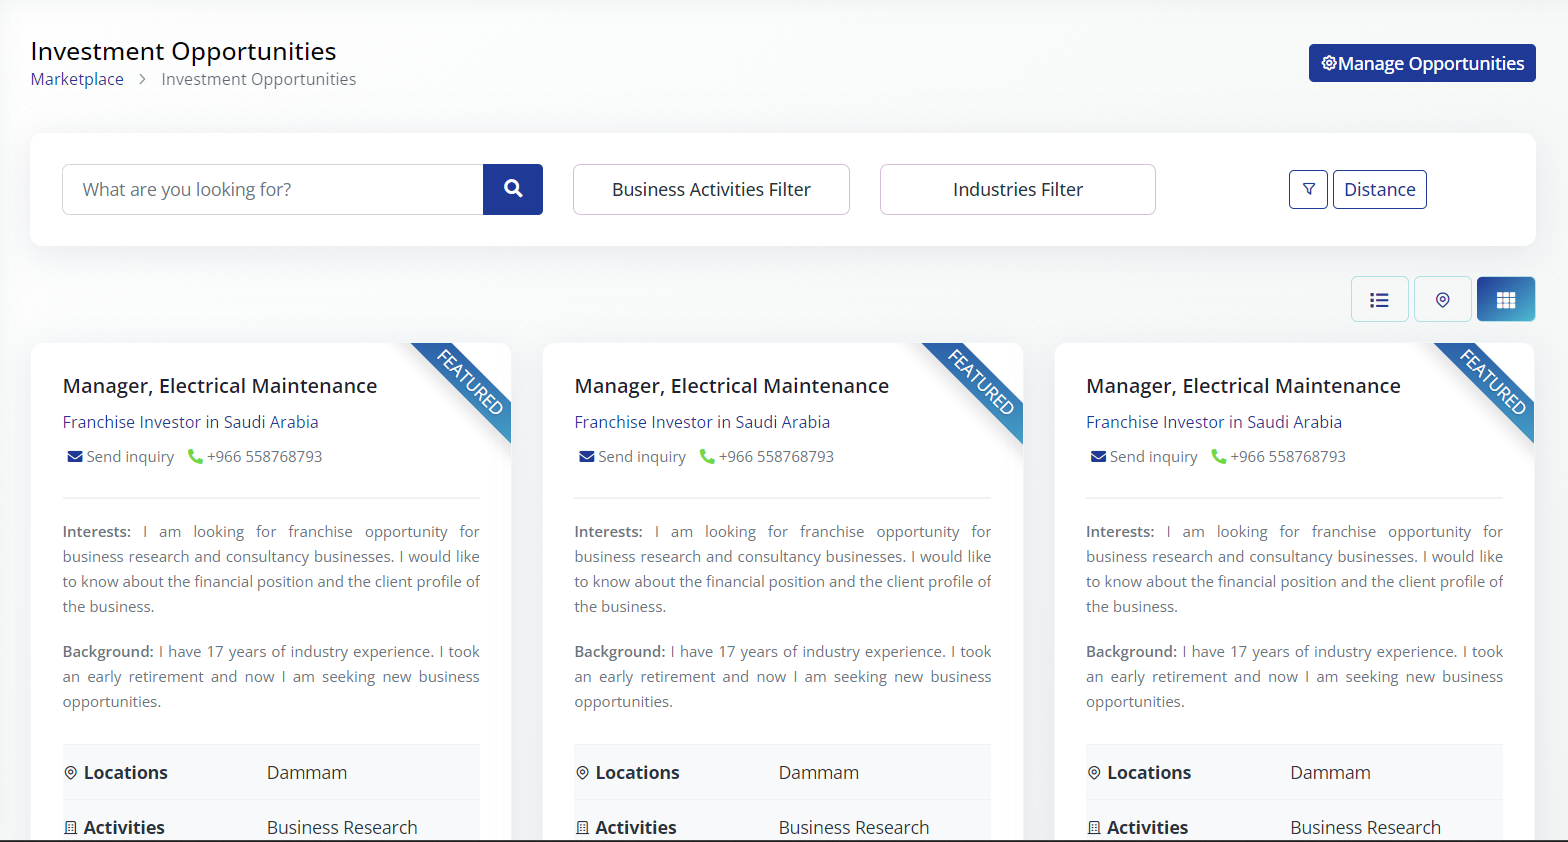Open the Distance filter option
Screen dimensions: 1568x842
click(x=1379, y=189)
